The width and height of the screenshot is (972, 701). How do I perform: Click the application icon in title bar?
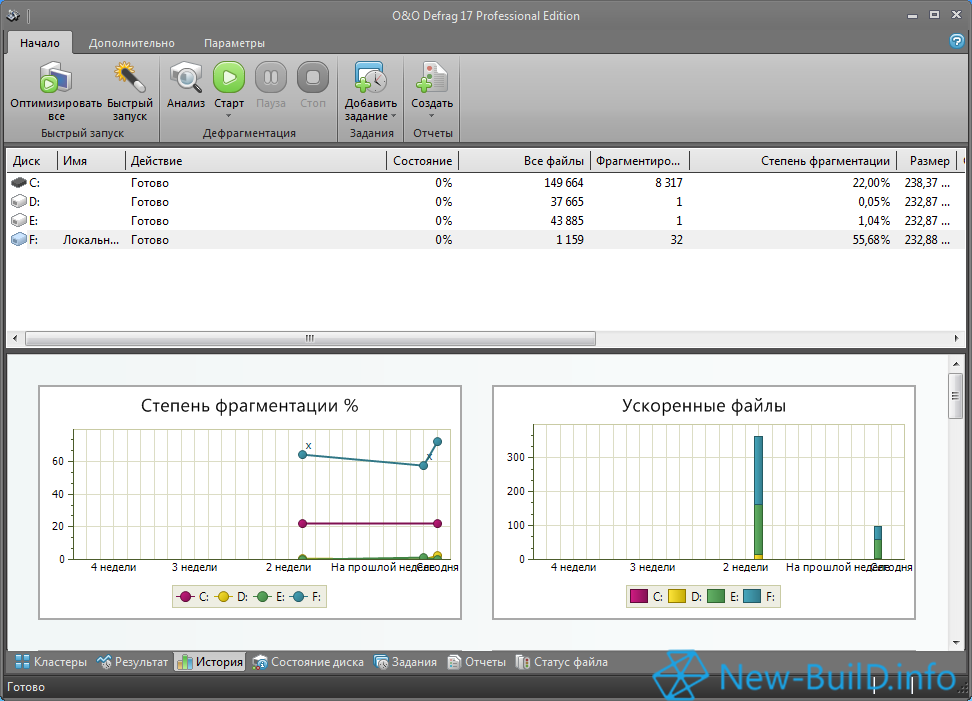13,15
